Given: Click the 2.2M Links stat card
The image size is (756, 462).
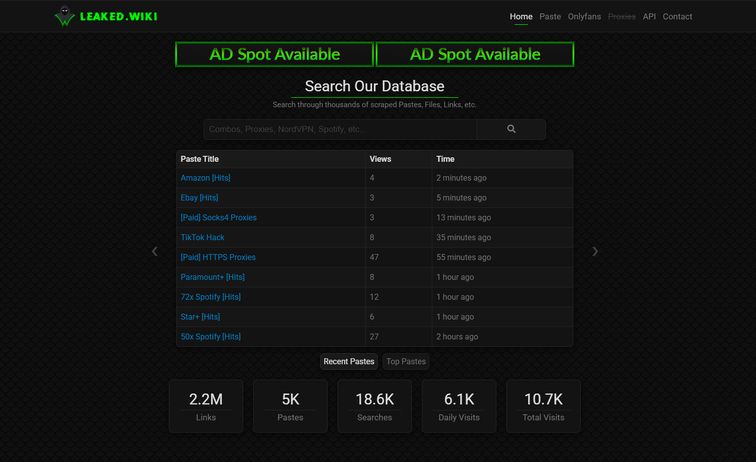Looking at the screenshot, I should click(206, 405).
